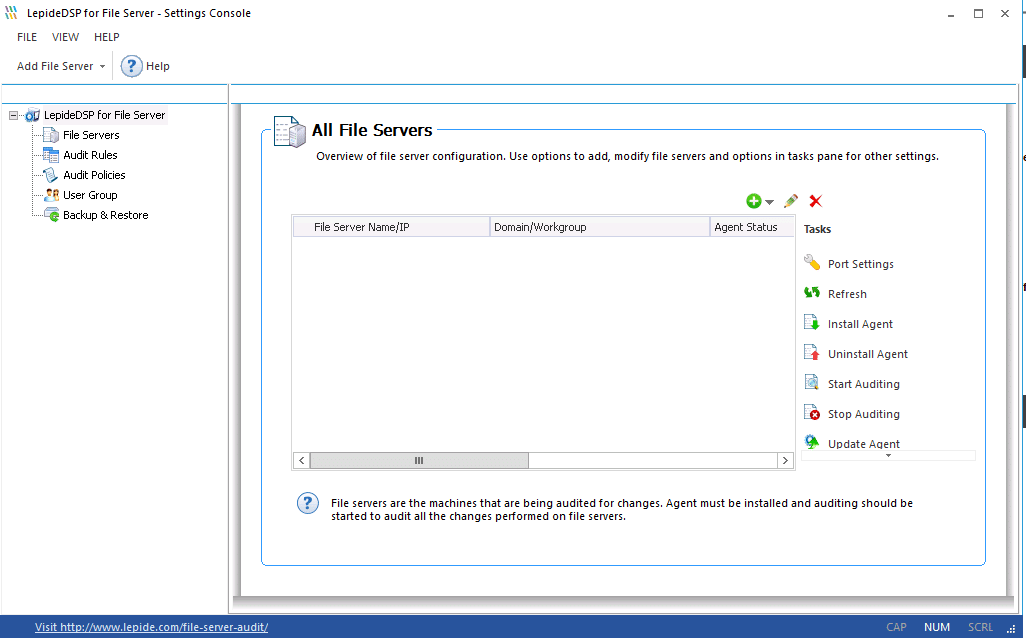Click the Start Auditing task link
The image size is (1026, 638).
pyautogui.click(x=864, y=385)
